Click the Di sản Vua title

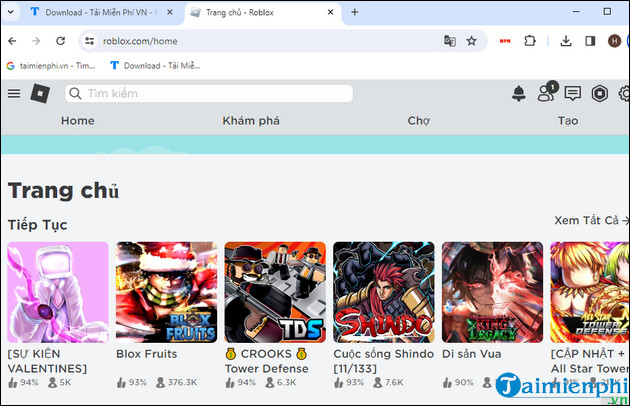[x=471, y=354]
